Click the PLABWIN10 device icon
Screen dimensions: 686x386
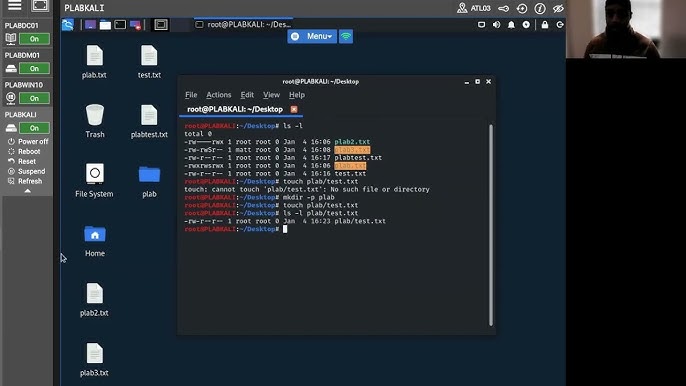point(11,98)
